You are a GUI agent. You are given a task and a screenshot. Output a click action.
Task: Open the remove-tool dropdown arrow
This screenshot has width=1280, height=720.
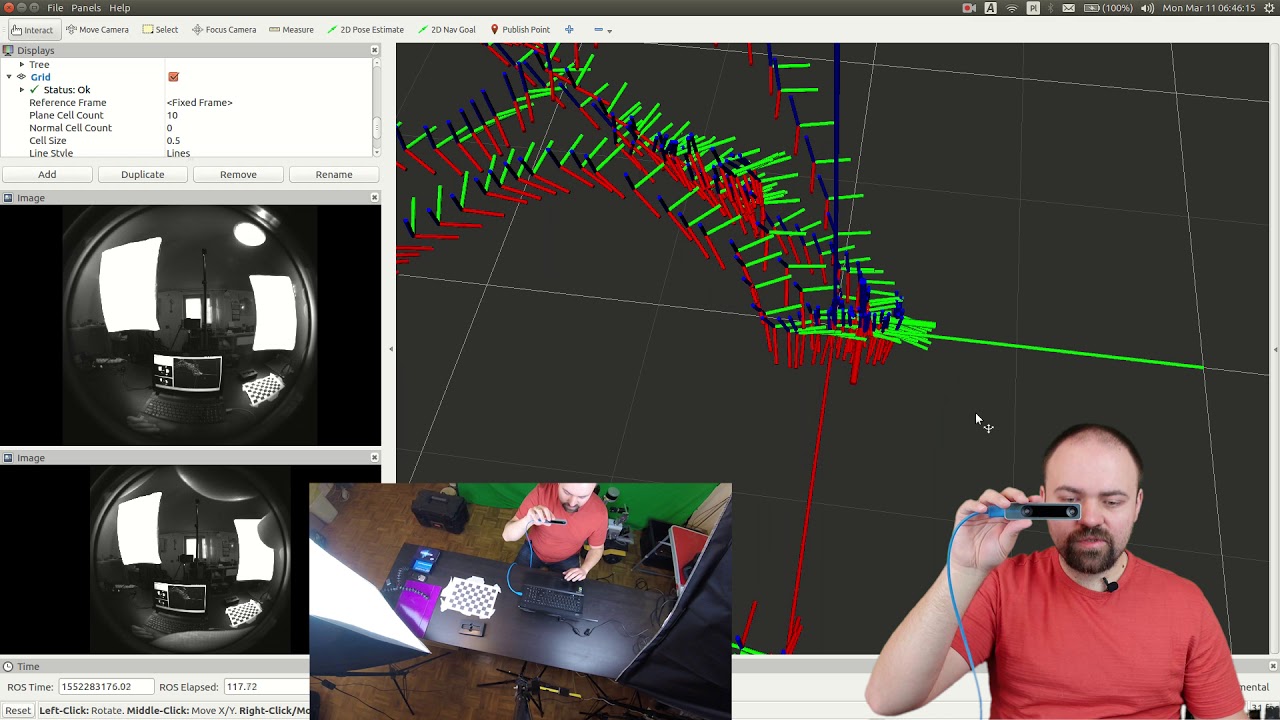[610, 31]
